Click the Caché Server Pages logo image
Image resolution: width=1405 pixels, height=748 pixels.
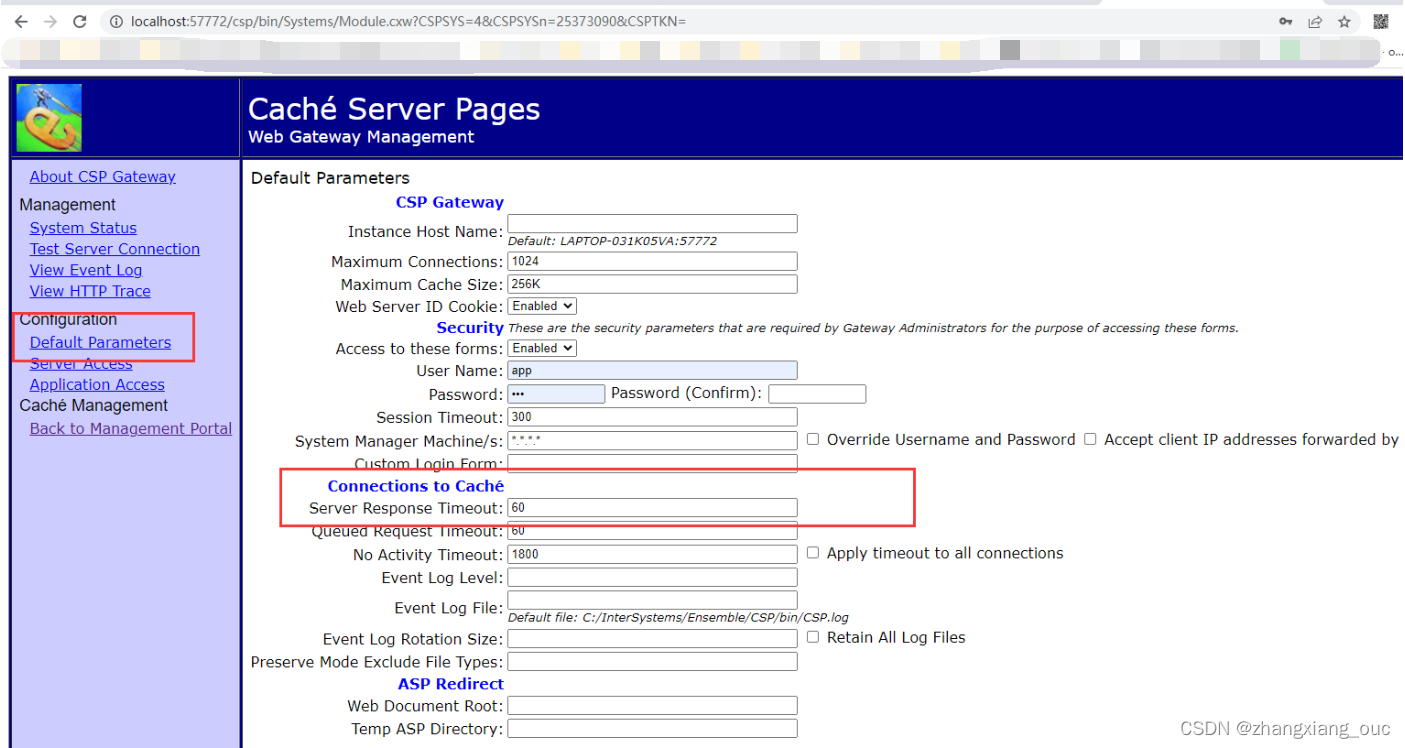pyautogui.click(x=49, y=118)
